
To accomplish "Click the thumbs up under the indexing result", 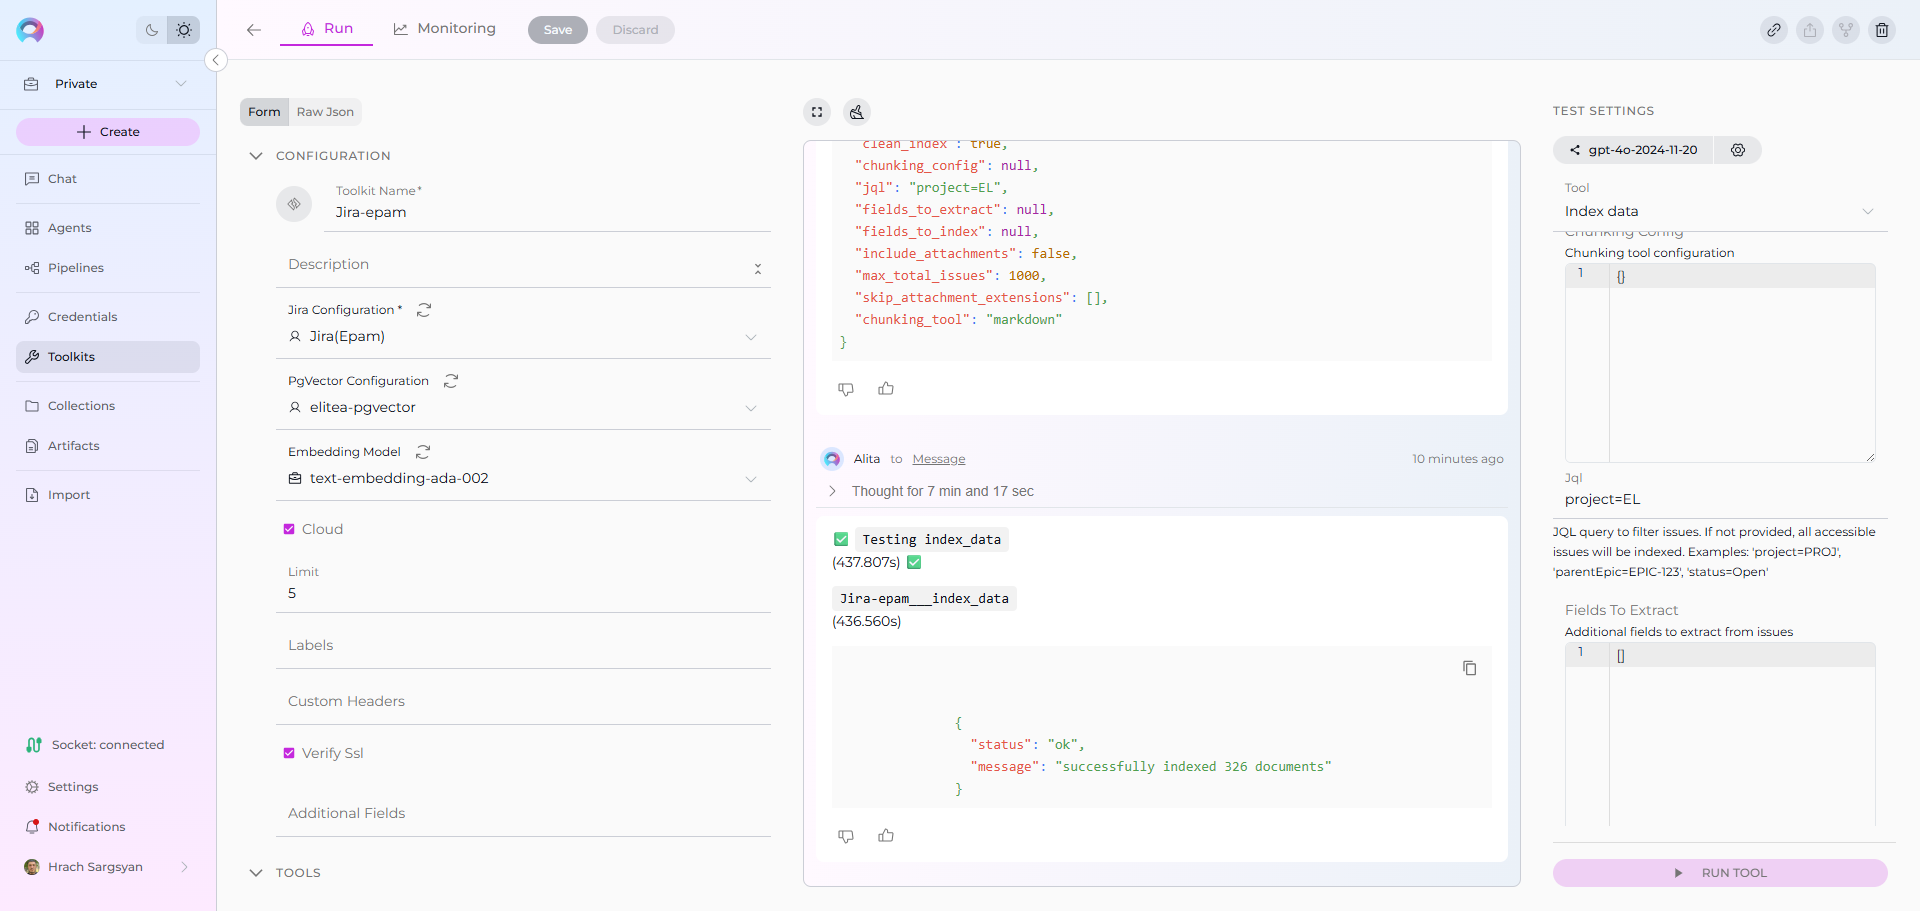I will [886, 836].
